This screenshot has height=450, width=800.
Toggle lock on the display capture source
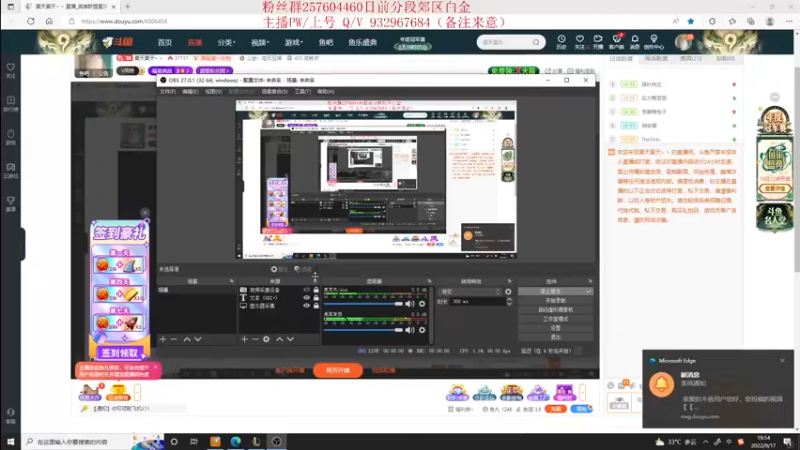(x=316, y=306)
